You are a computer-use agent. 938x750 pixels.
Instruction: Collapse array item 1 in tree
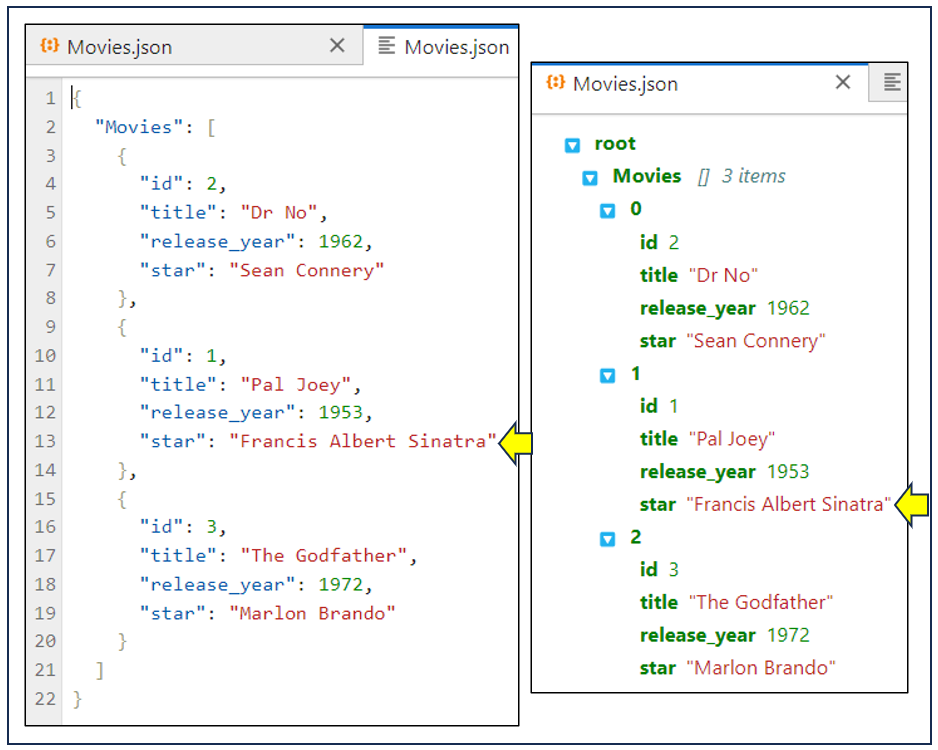click(607, 375)
